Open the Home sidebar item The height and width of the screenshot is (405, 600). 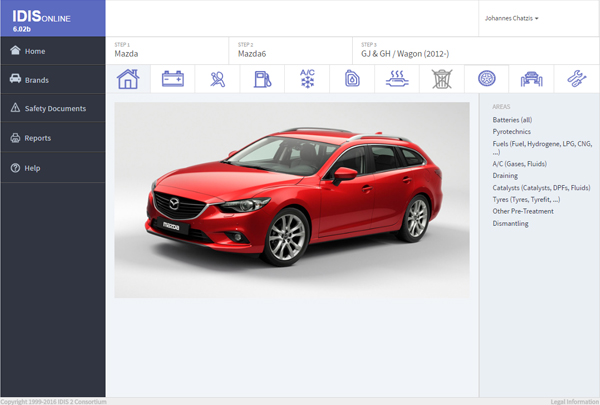(53, 51)
